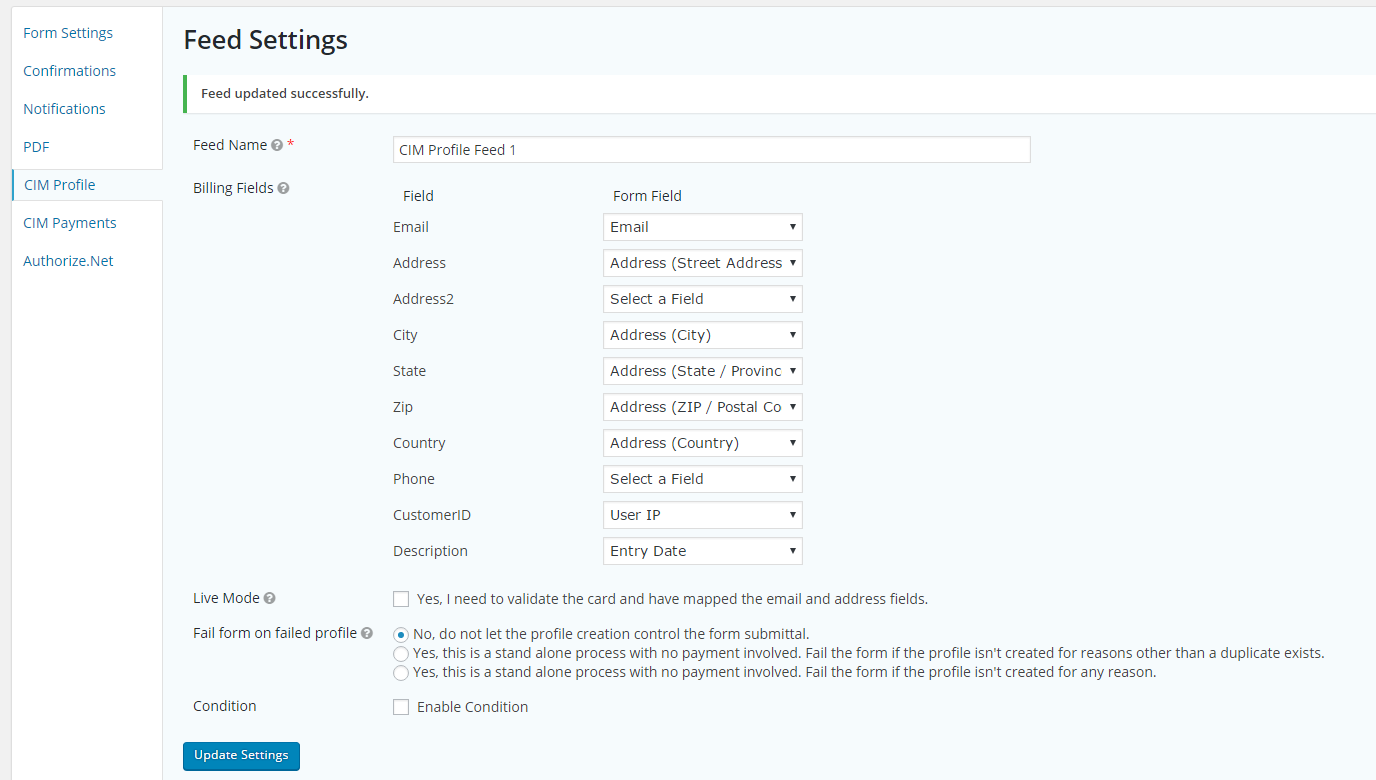
Task: Open CIM Payments in sidebar
Action: click(70, 223)
